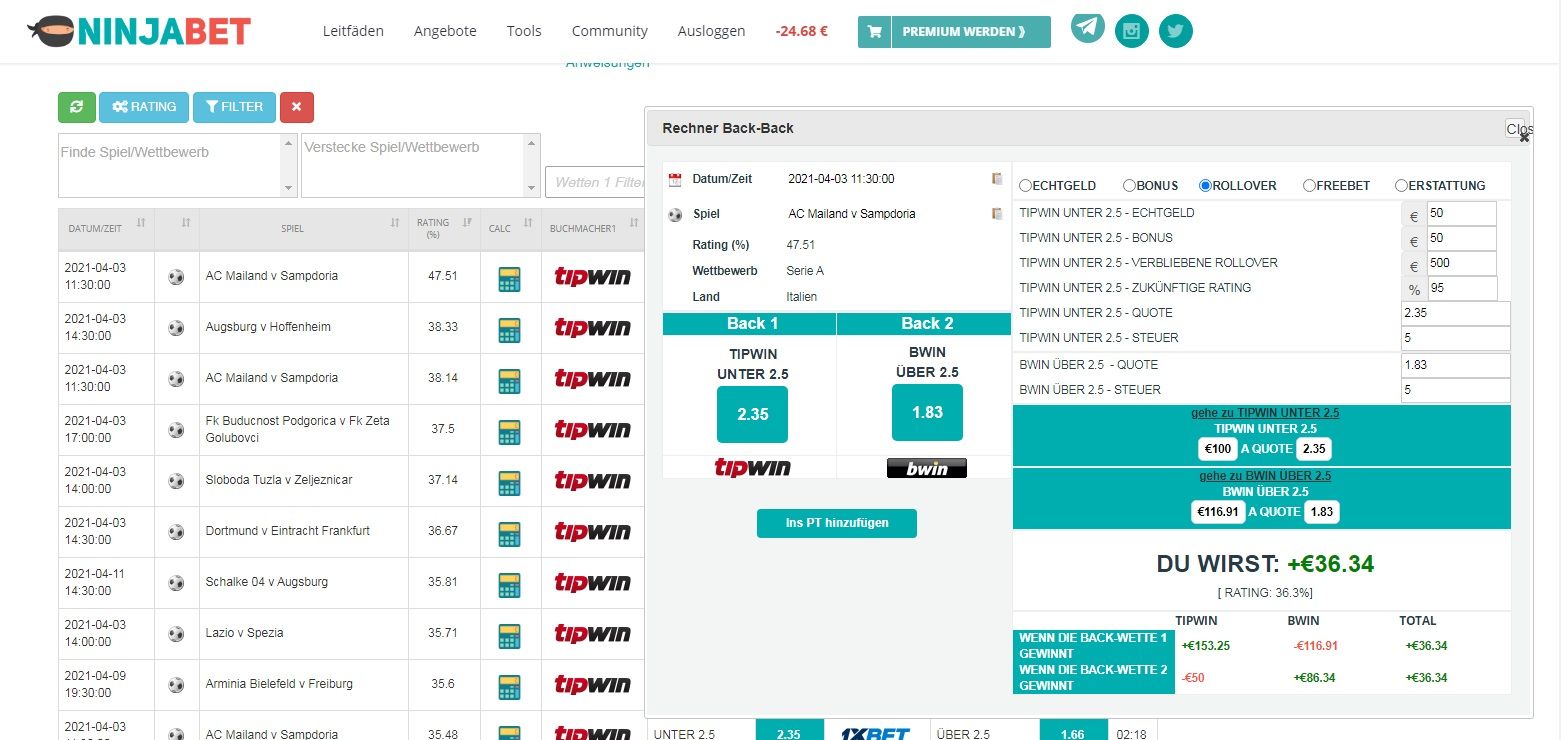Click Ins PT hinzufügen button
Image resolution: width=1561 pixels, height=740 pixels.
(x=837, y=523)
